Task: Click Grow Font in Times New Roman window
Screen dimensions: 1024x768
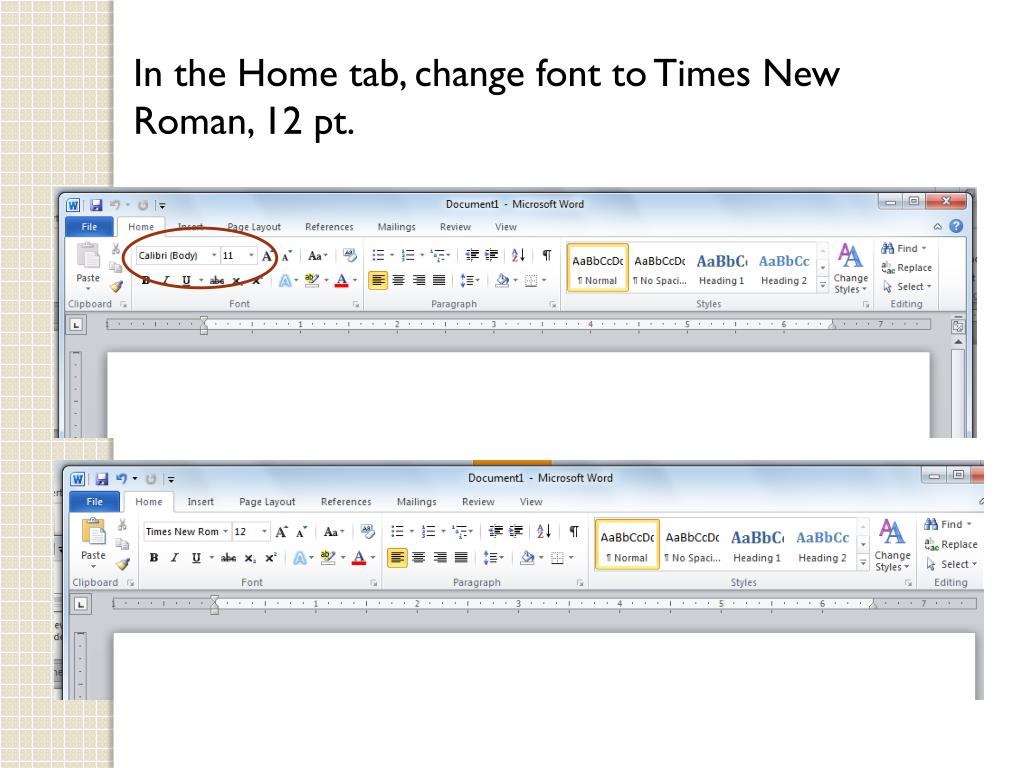Action: (281, 532)
